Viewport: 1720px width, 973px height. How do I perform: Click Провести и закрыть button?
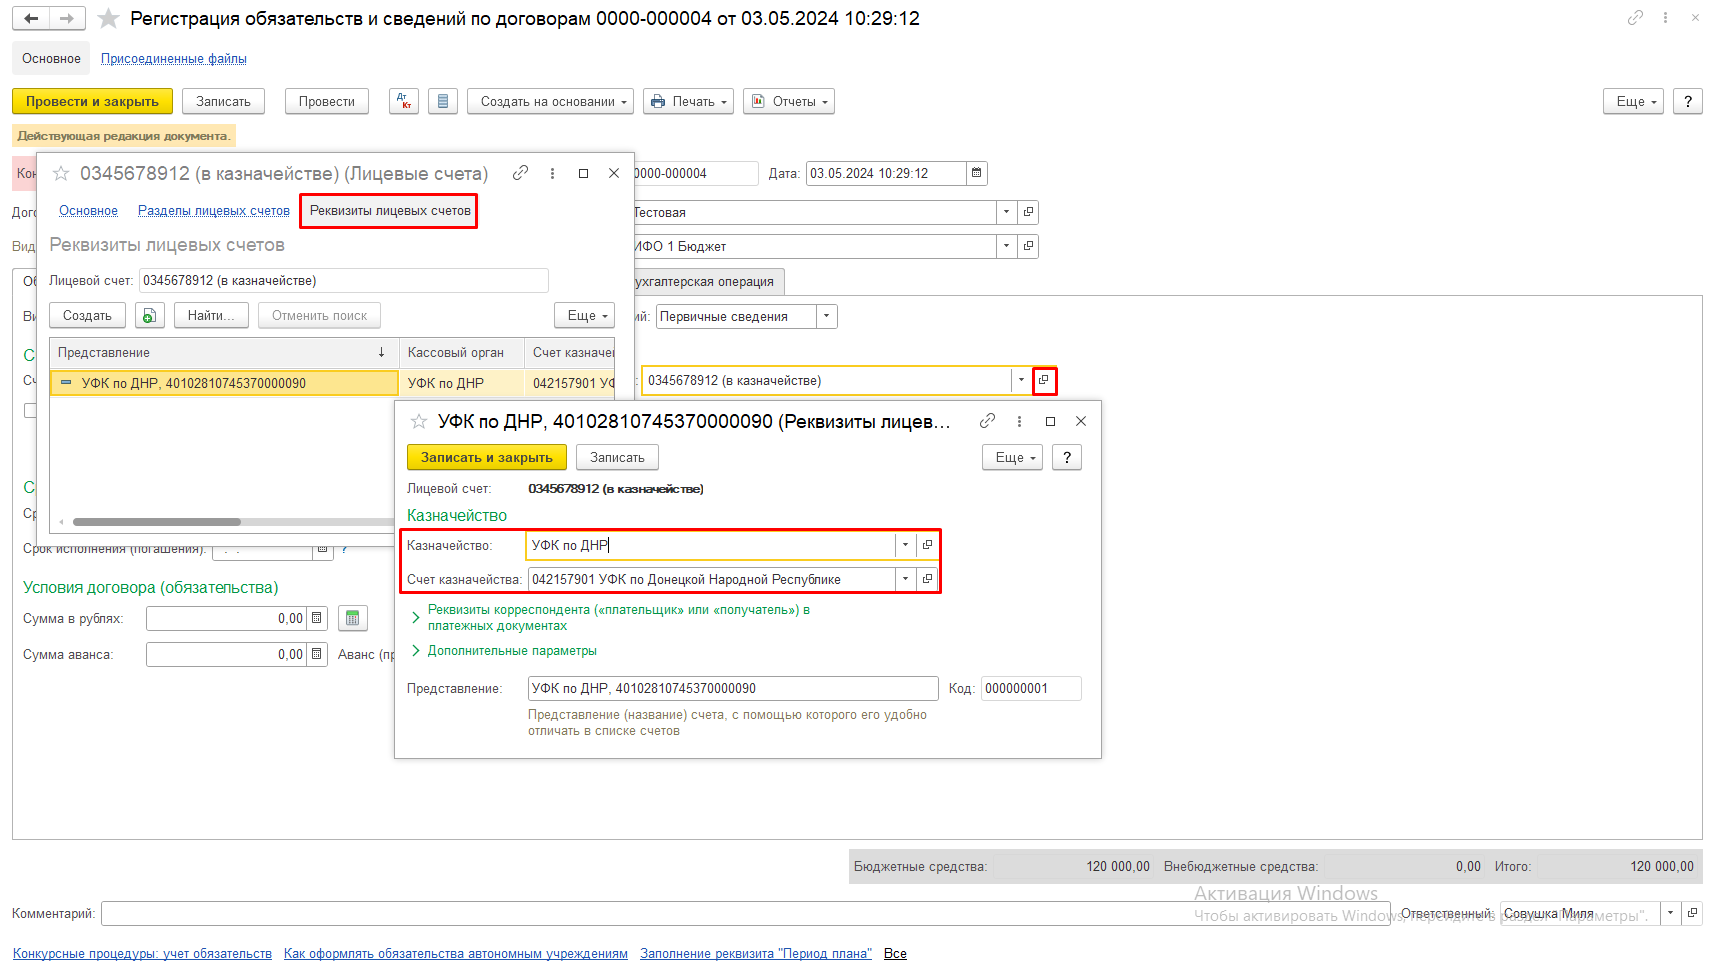(92, 101)
